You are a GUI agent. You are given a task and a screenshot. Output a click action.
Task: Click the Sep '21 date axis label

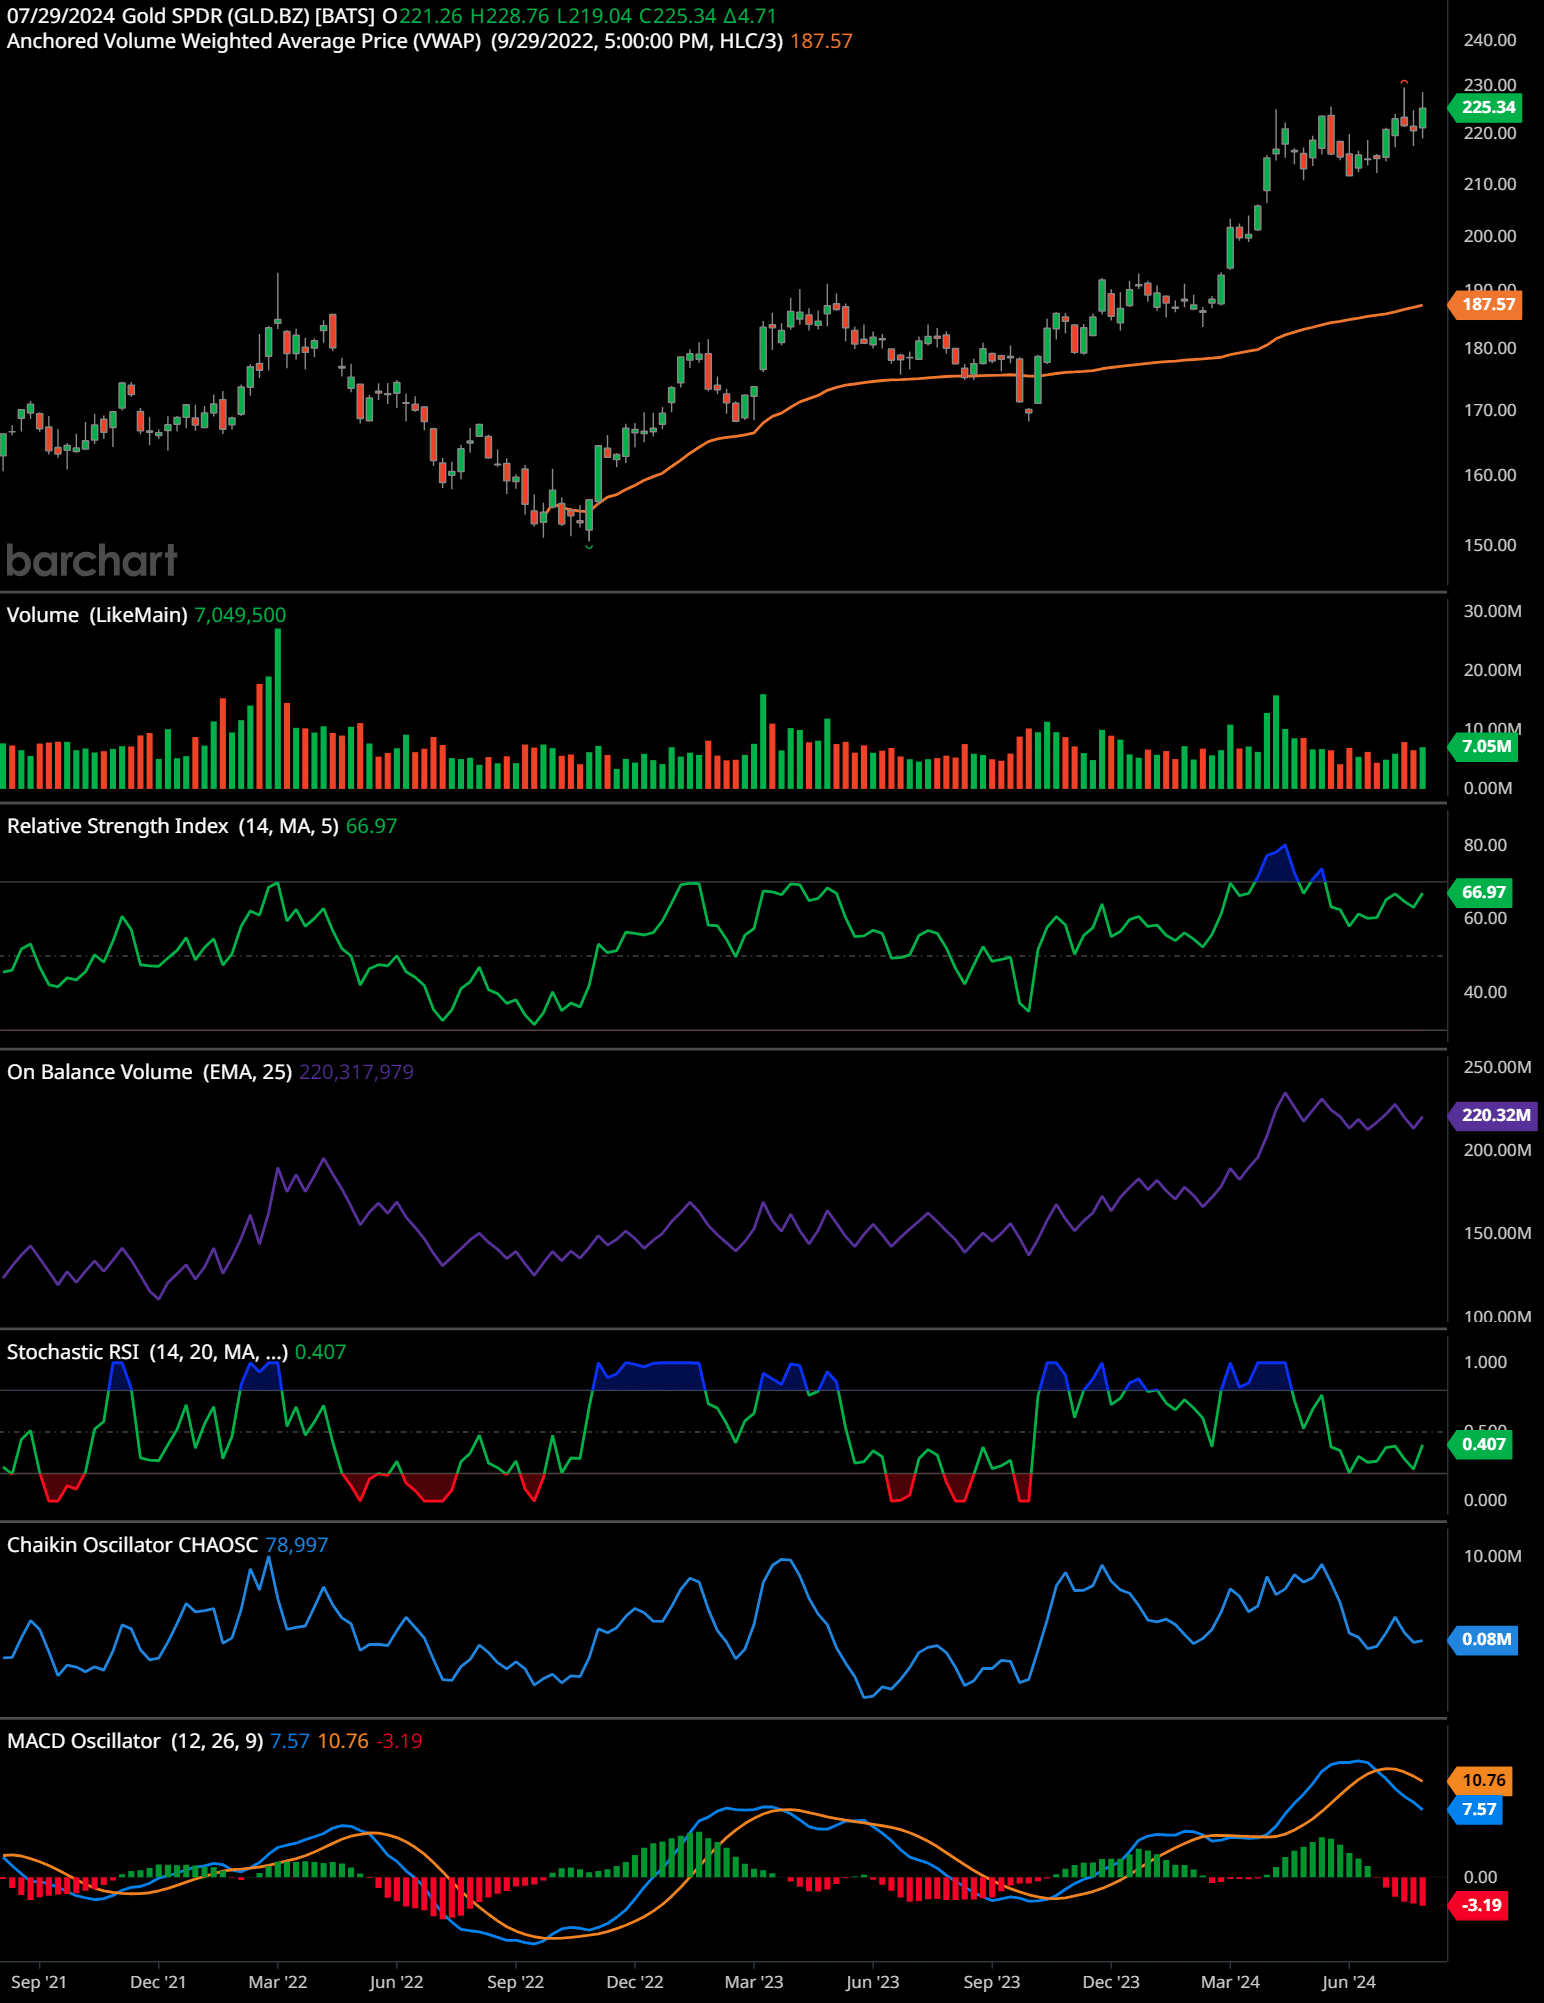(39, 1982)
